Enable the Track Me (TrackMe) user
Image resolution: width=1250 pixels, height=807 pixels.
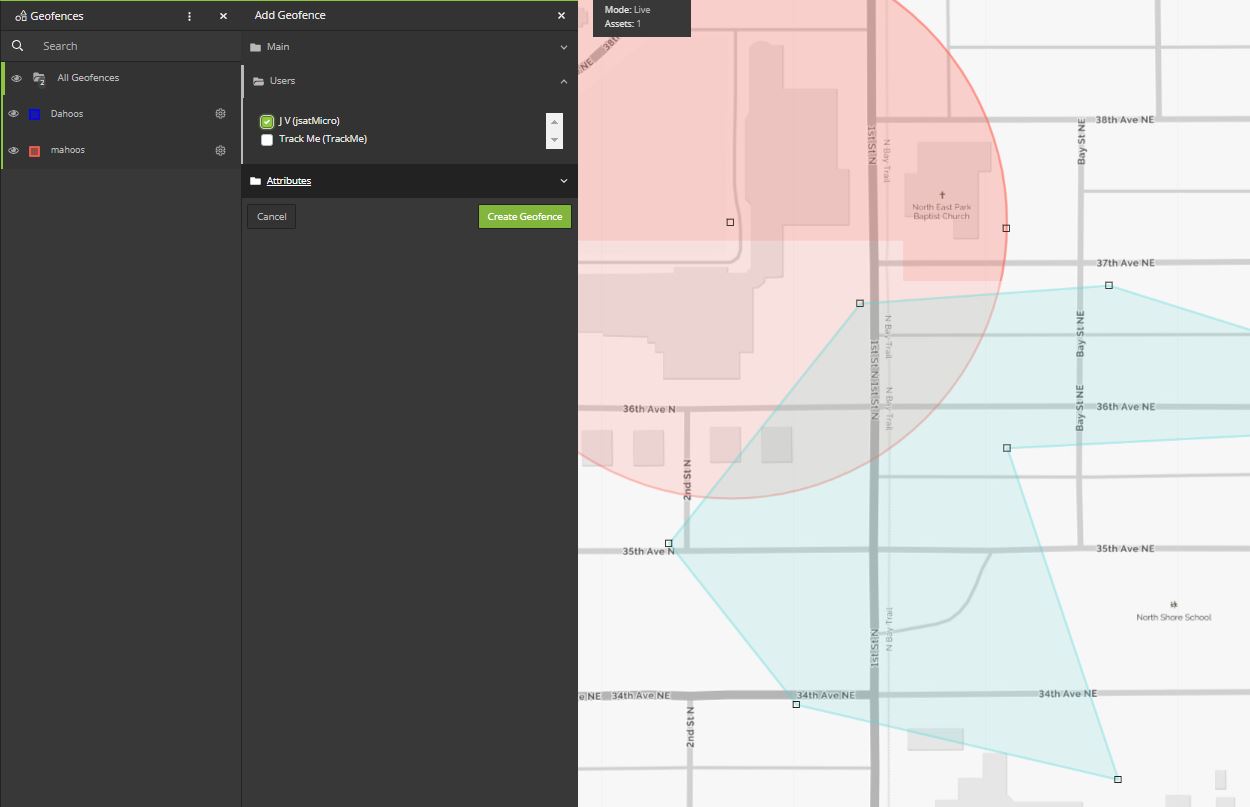point(265,139)
